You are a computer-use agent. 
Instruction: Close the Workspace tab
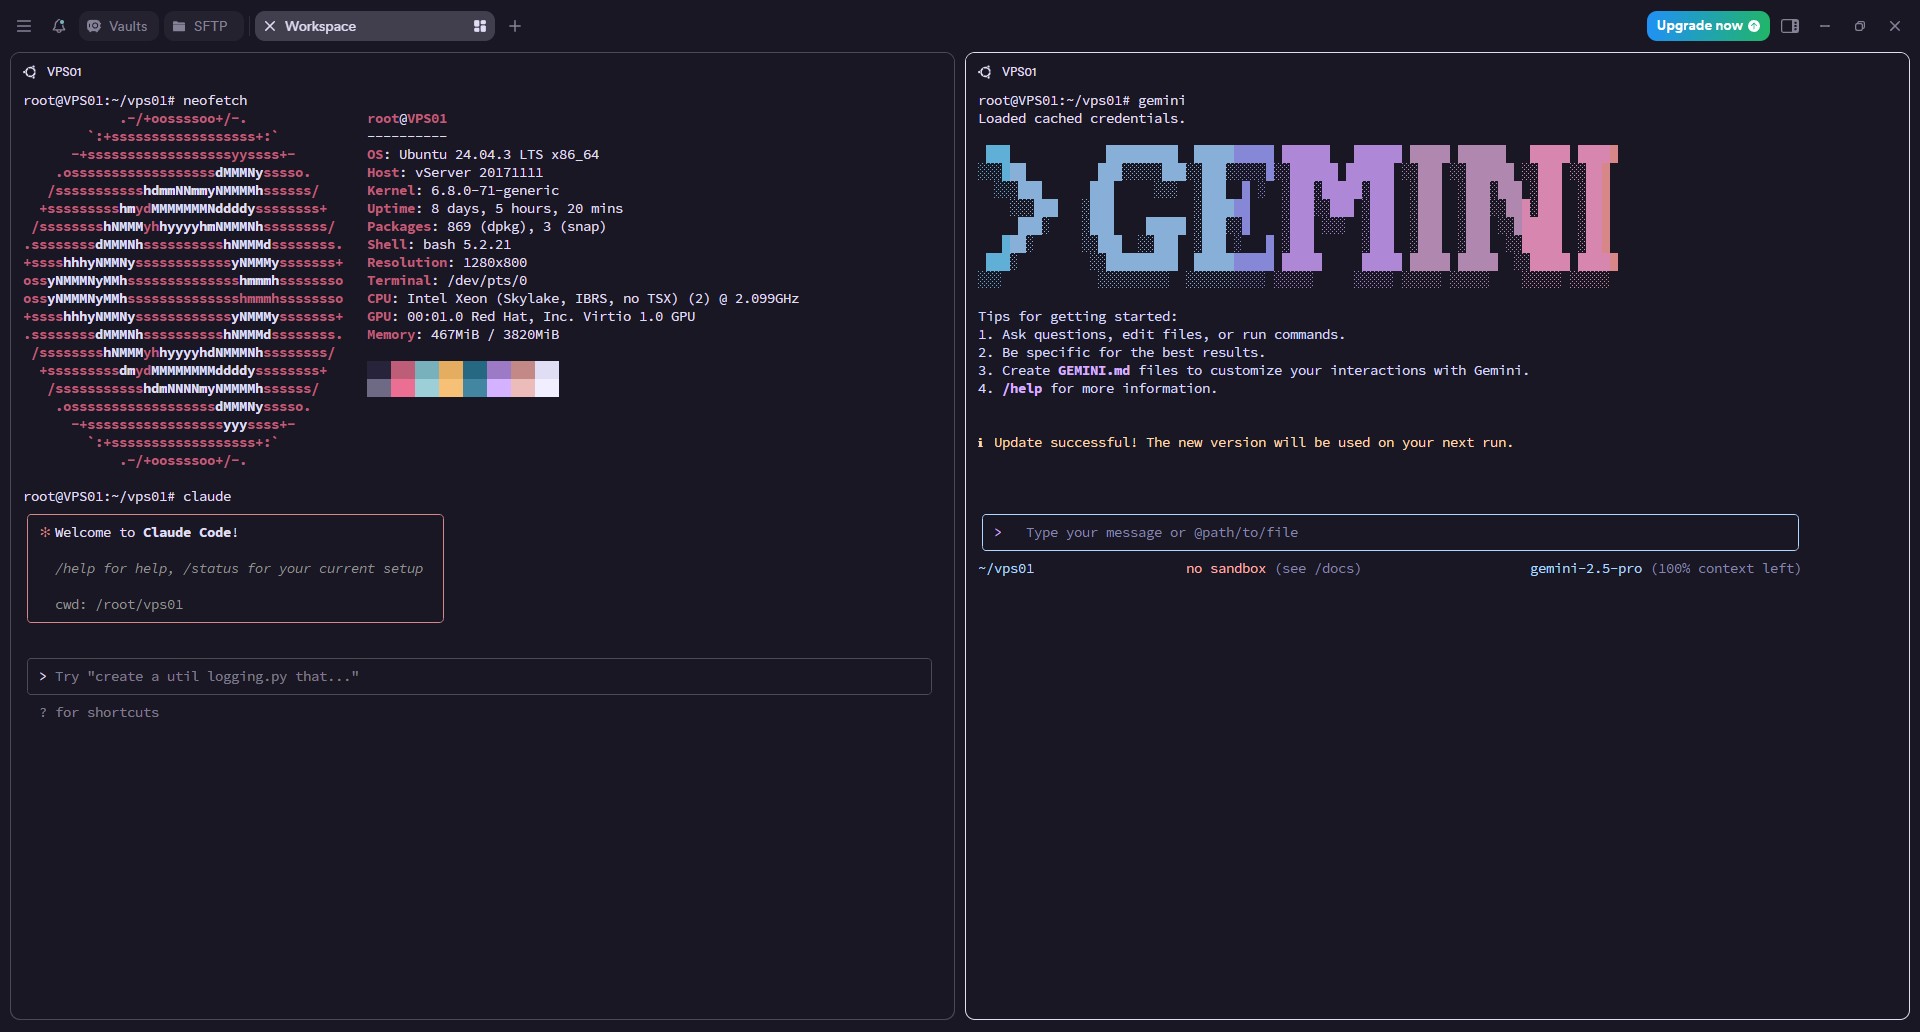270,26
